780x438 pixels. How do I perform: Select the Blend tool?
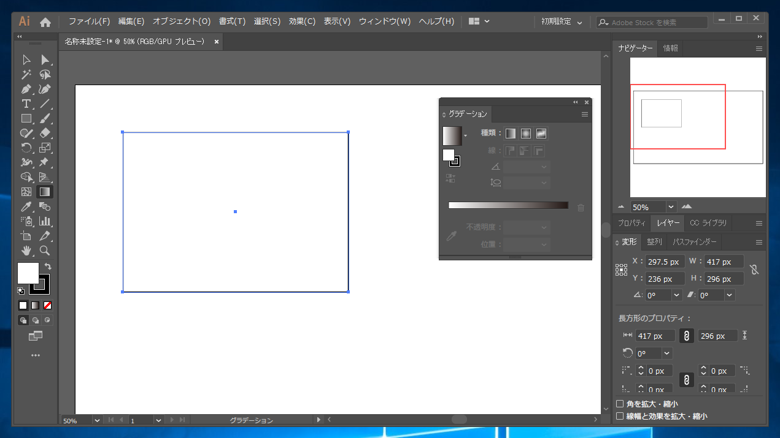[45, 207]
